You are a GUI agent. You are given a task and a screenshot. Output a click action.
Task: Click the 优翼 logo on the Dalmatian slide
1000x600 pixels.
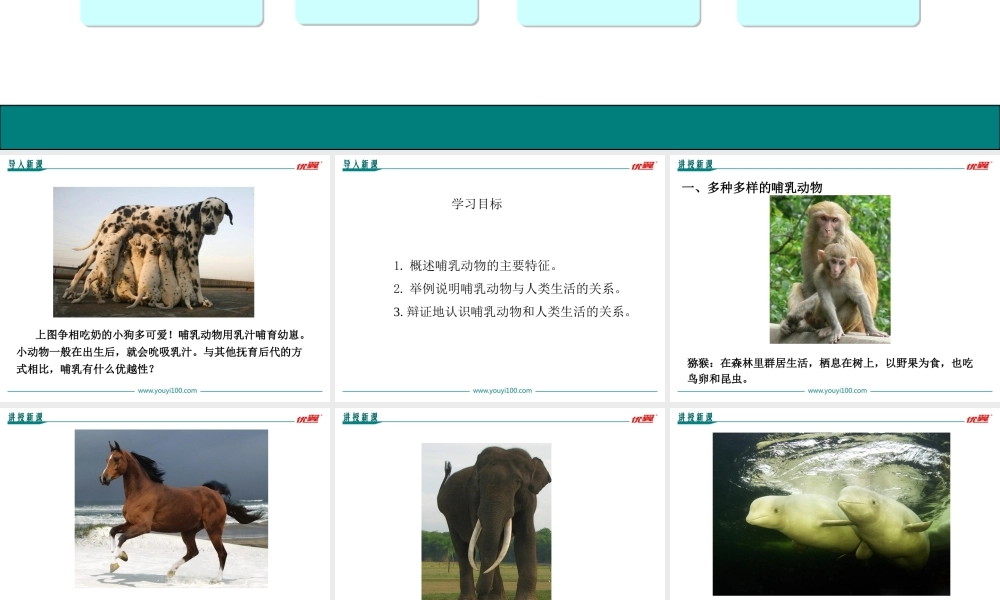tap(307, 166)
